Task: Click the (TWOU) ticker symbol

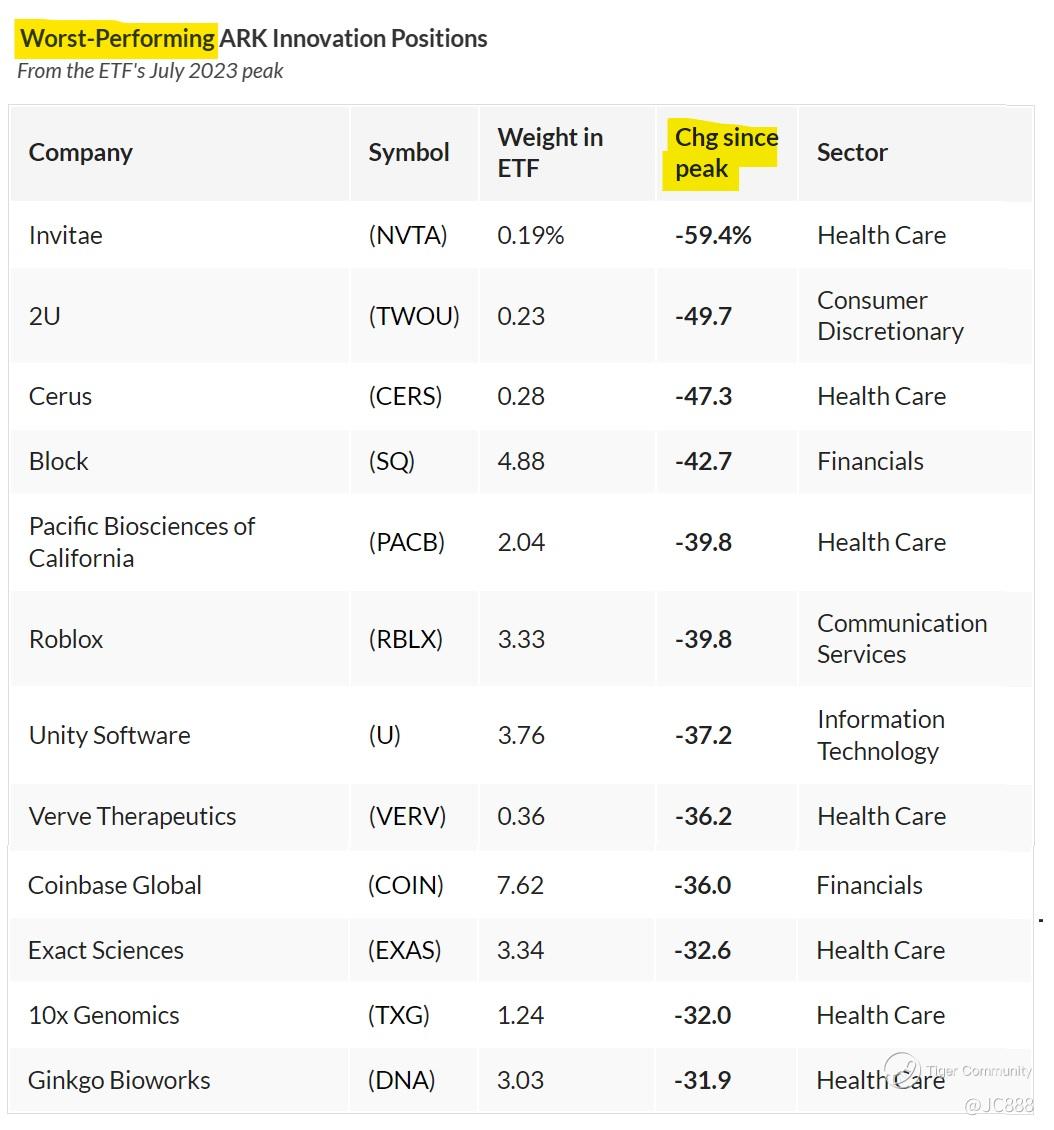Action: click(414, 316)
